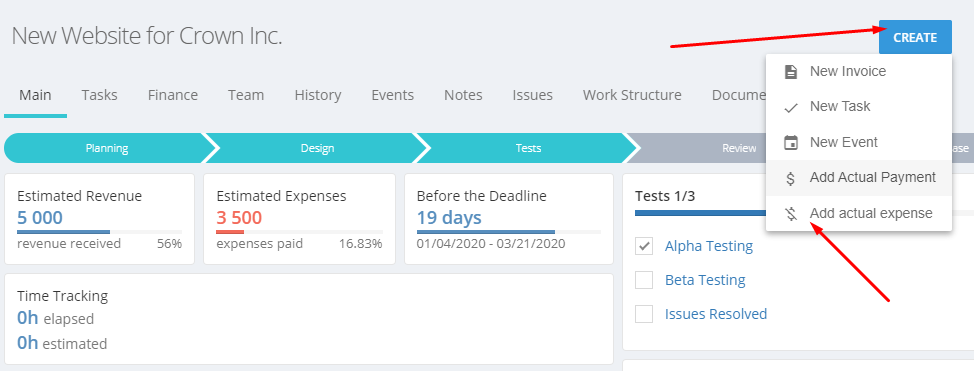Open the History tab
This screenshot has width=974, height=371.
317,95
